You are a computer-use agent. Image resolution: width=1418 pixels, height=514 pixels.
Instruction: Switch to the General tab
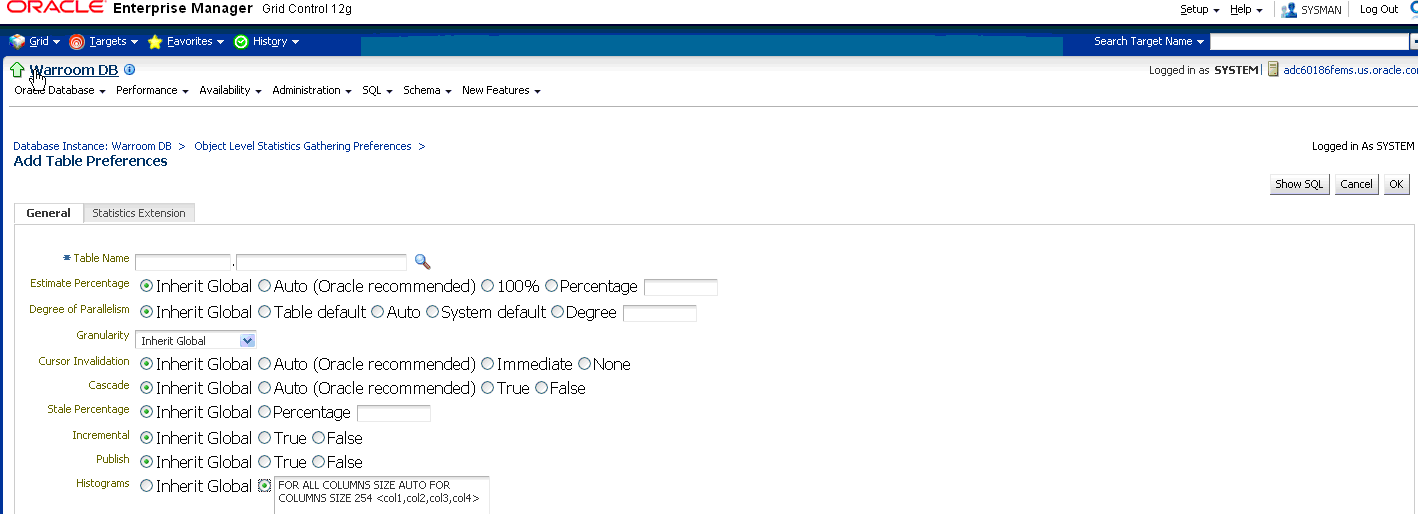pyautogui.click(x=48, y=213)
